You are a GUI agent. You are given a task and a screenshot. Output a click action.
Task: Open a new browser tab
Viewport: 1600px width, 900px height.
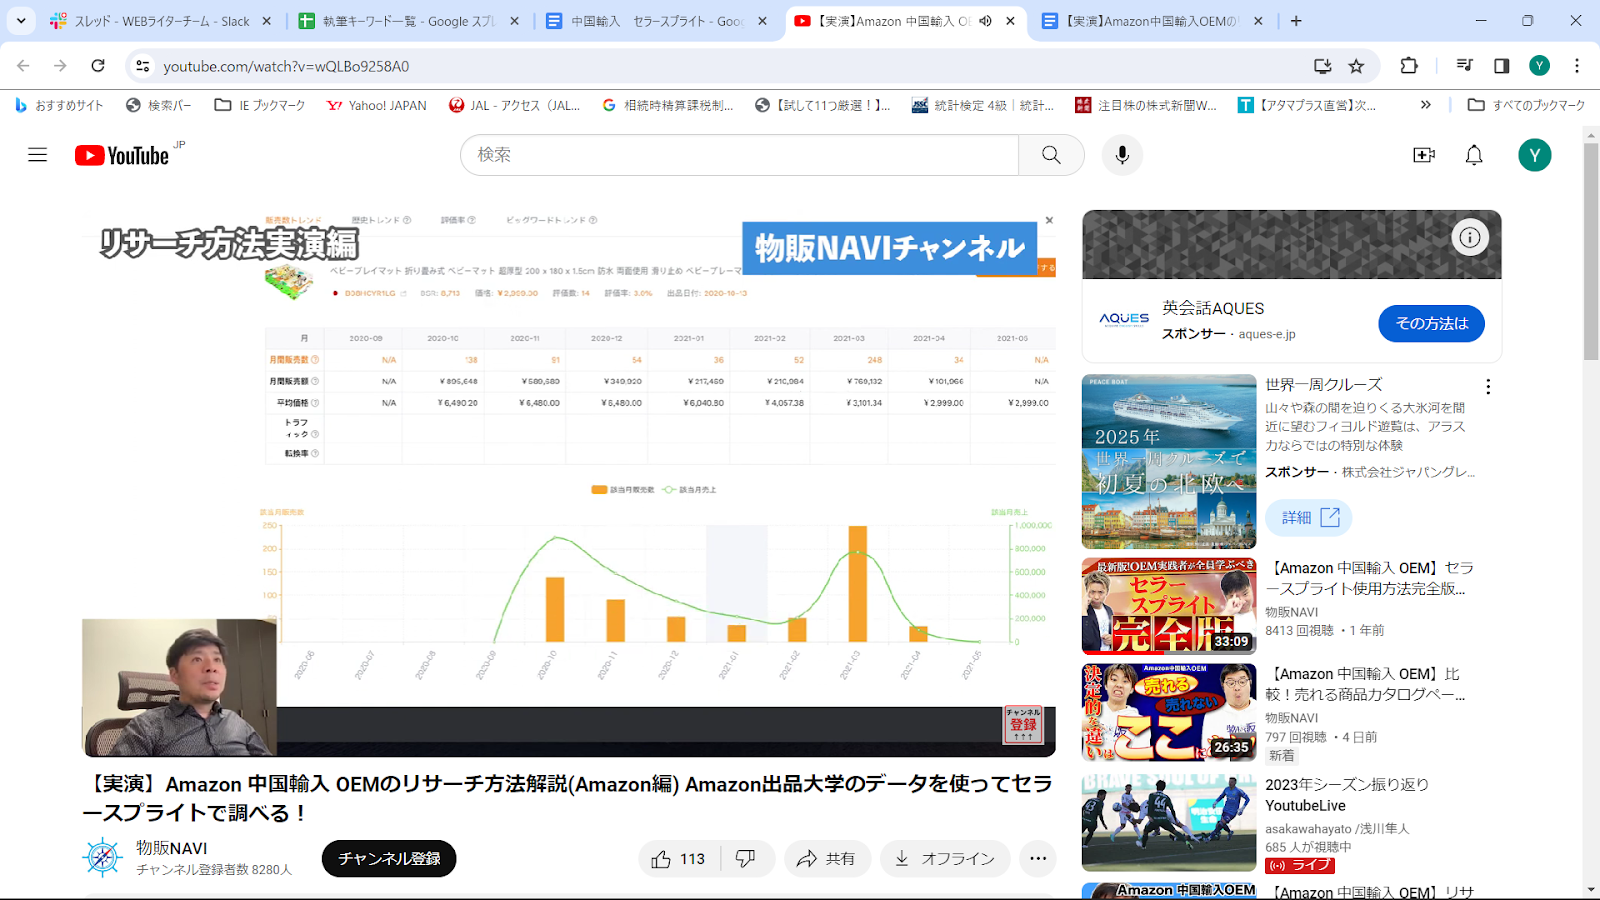1296,21
